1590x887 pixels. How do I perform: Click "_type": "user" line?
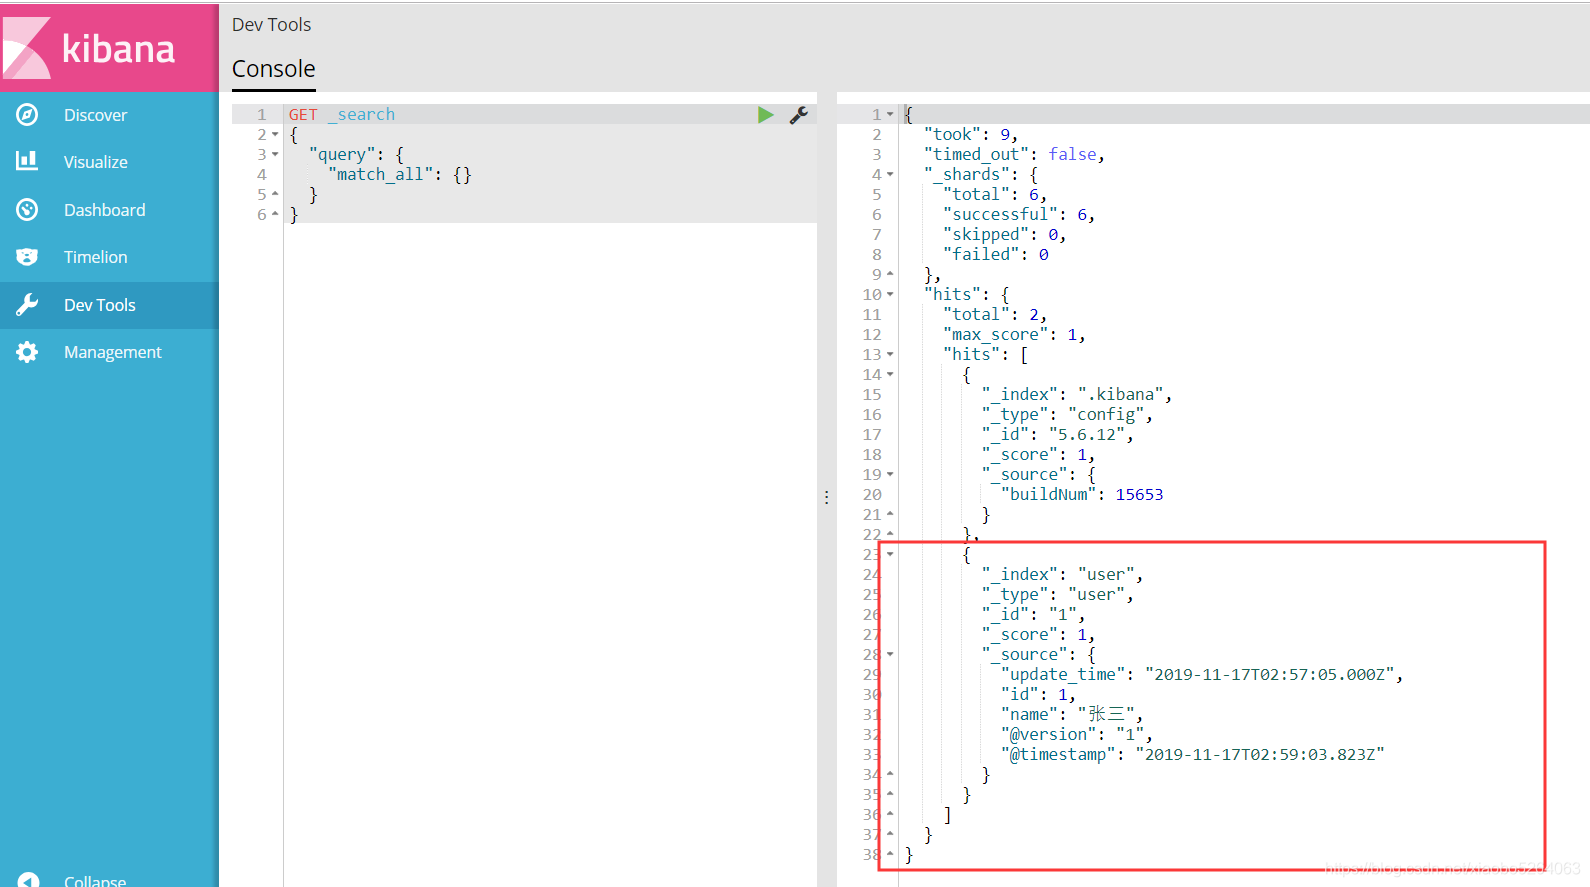point(1058,594)
